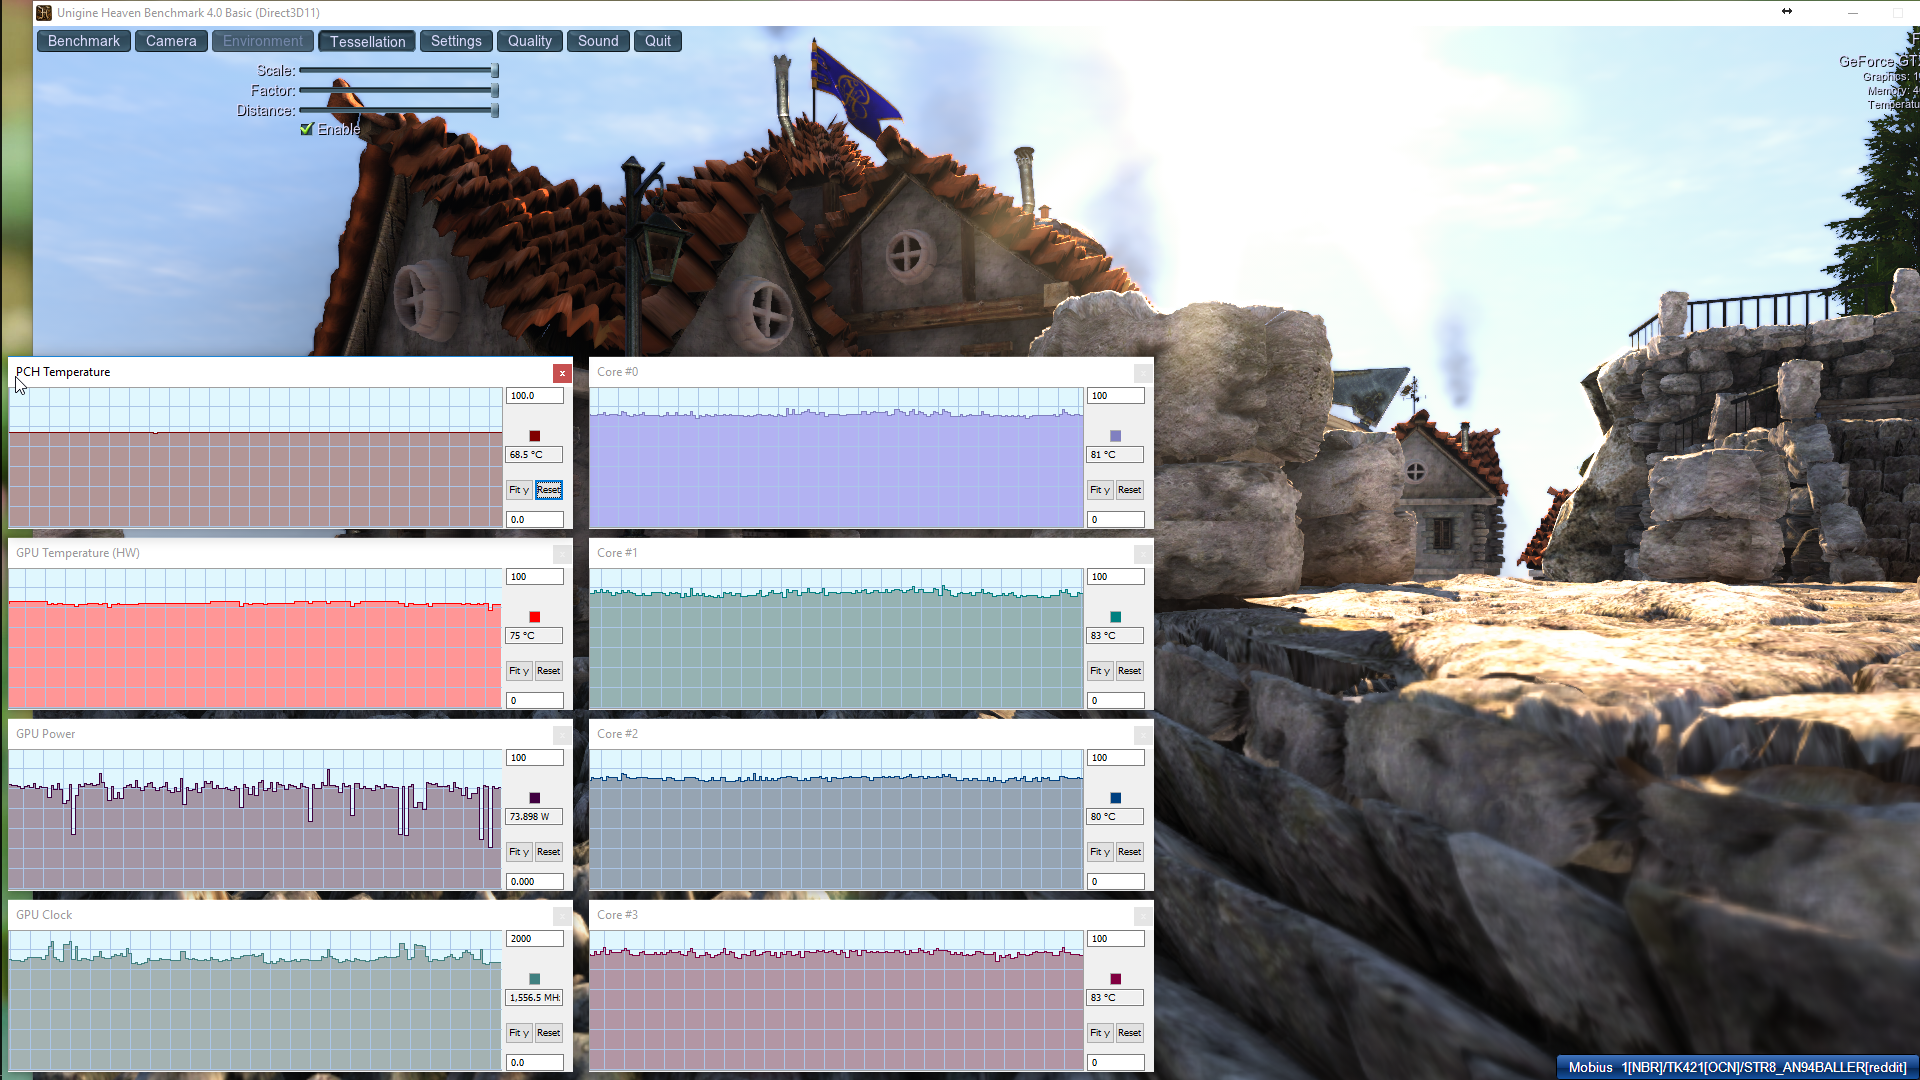Click Reset in GPU Temperature graph
Image resolution: width=1920 pixels, height=1080 pixels.
(549, 671)
